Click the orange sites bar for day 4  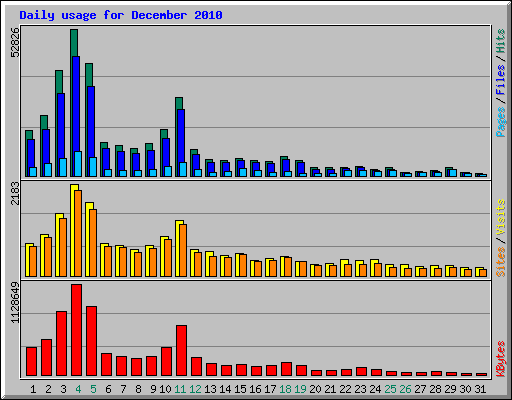pyautogui.click(x=78, y=233)
